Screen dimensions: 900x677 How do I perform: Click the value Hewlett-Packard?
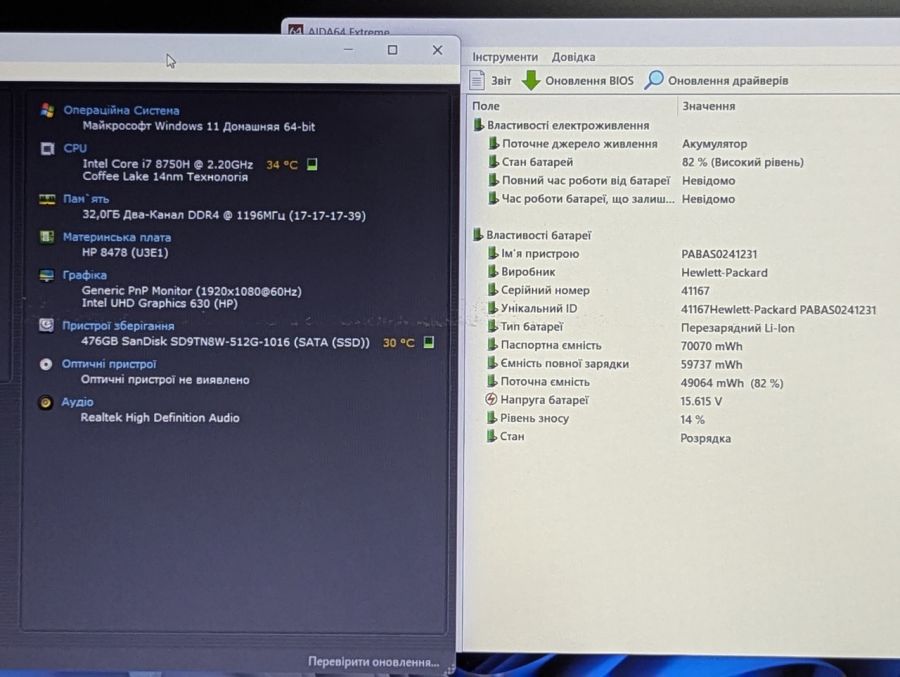pos(724,273)
